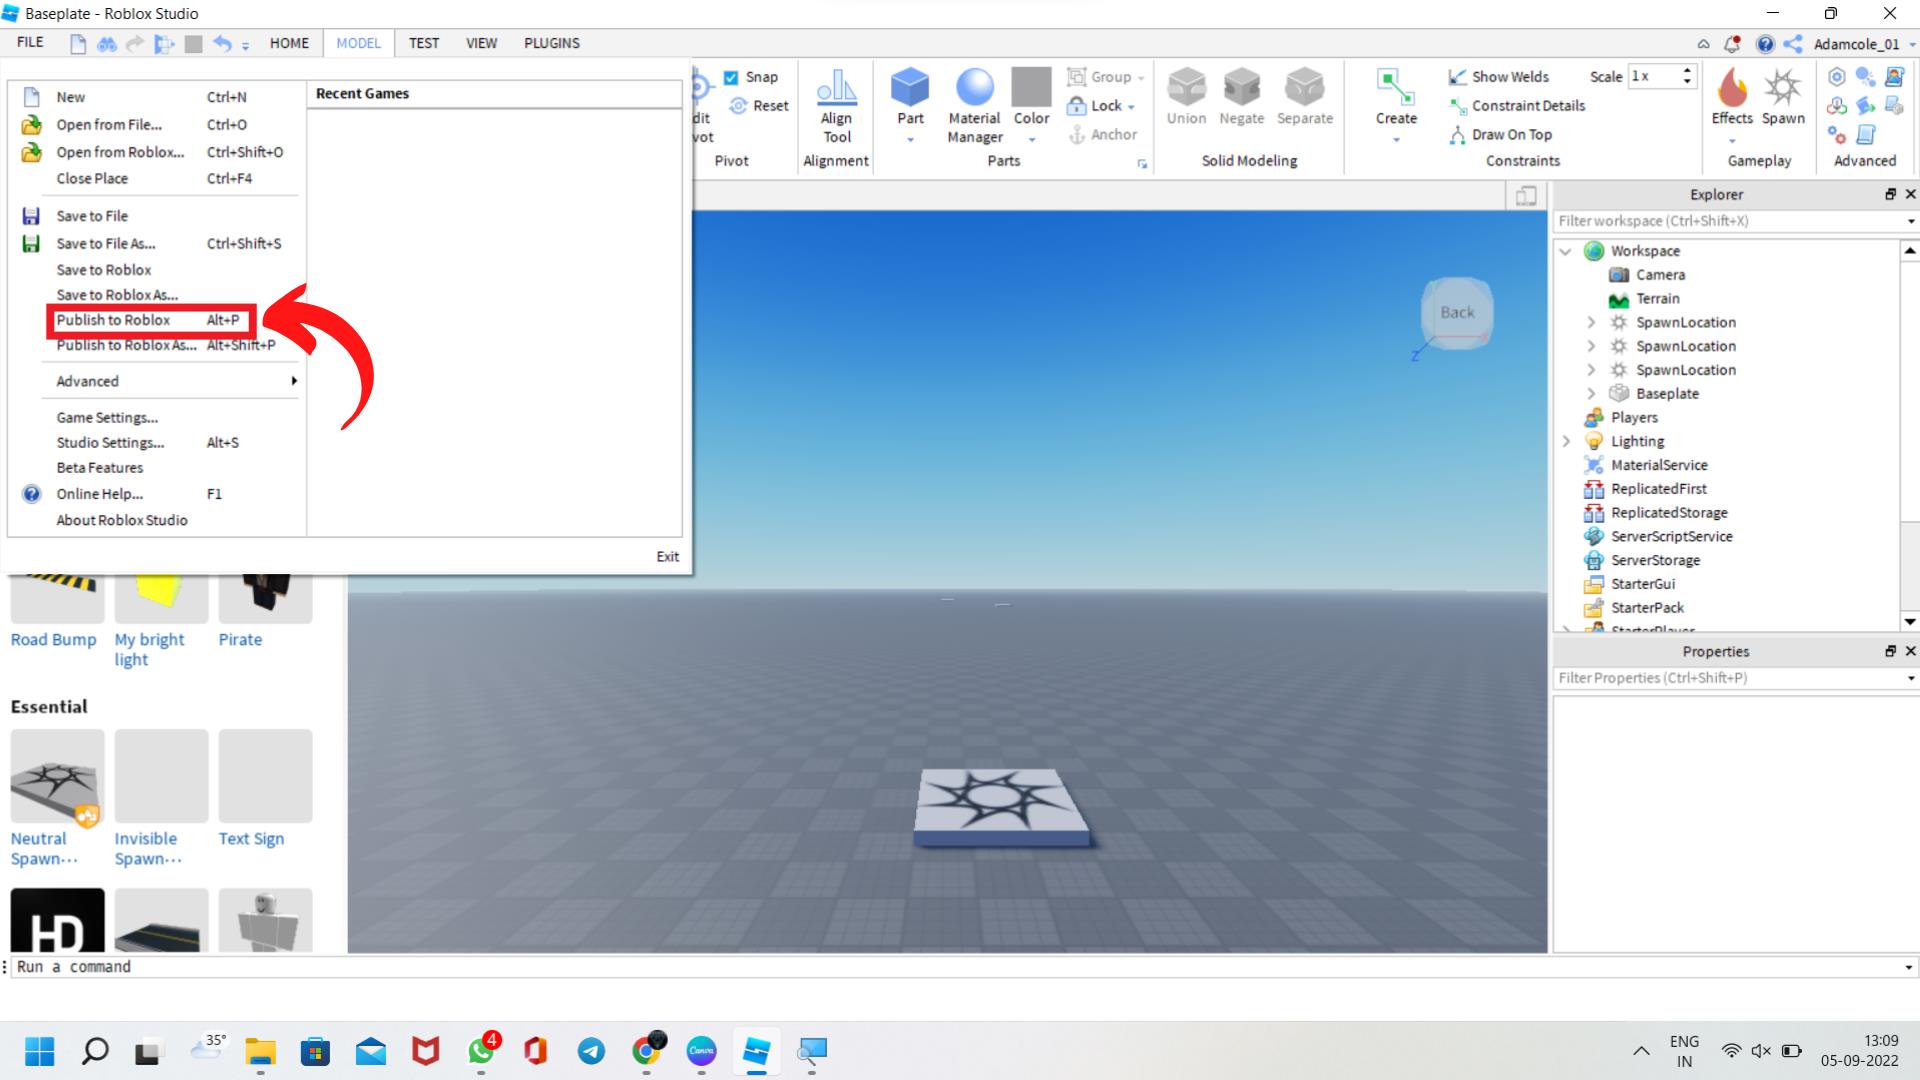Click the Filter workspace input field
Viewport: 1920px width, 1080px height.
[x=1728, y=221]
